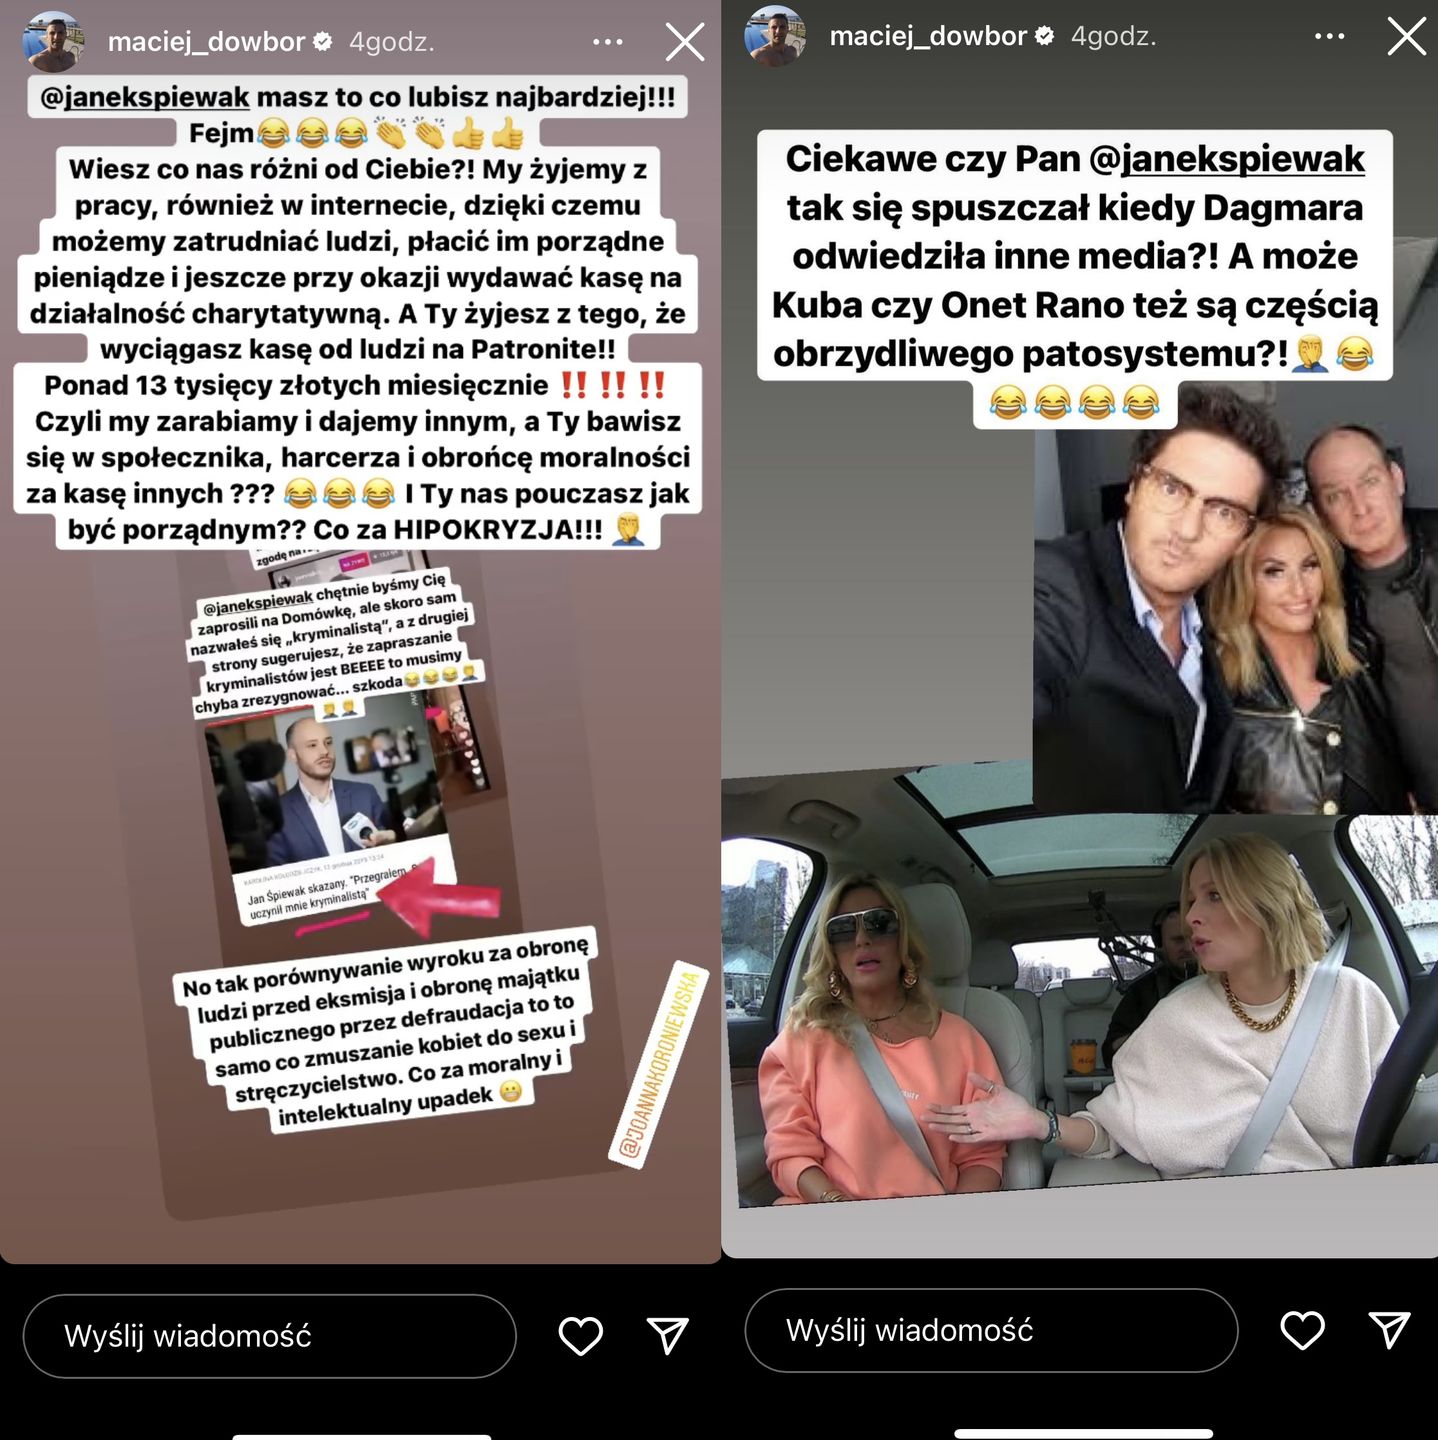Focus left 'Wyślij wiadomość' message field
The height and width of the screenshot is (1440, 1438).
click(x=269, y=1336)
